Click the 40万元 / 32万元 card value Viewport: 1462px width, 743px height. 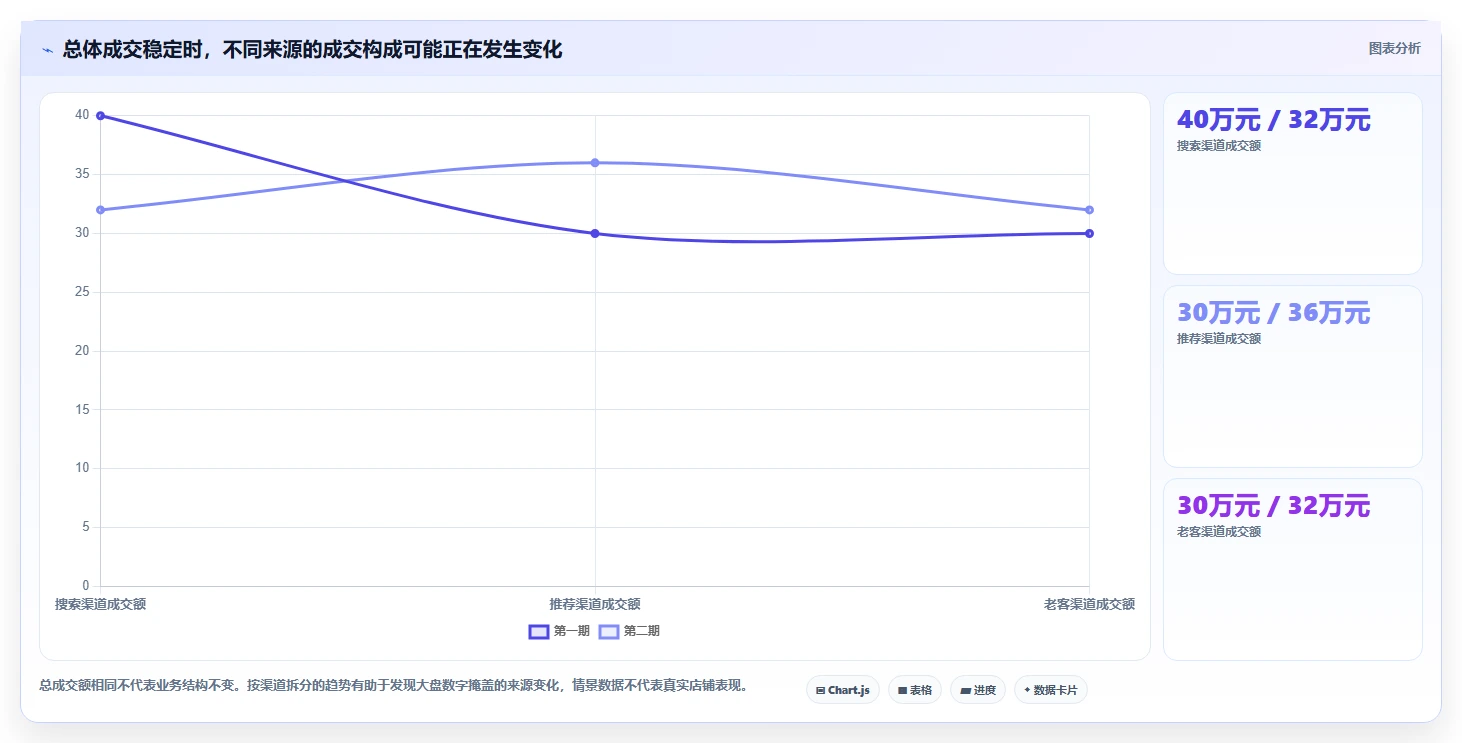coord(1273,120)
